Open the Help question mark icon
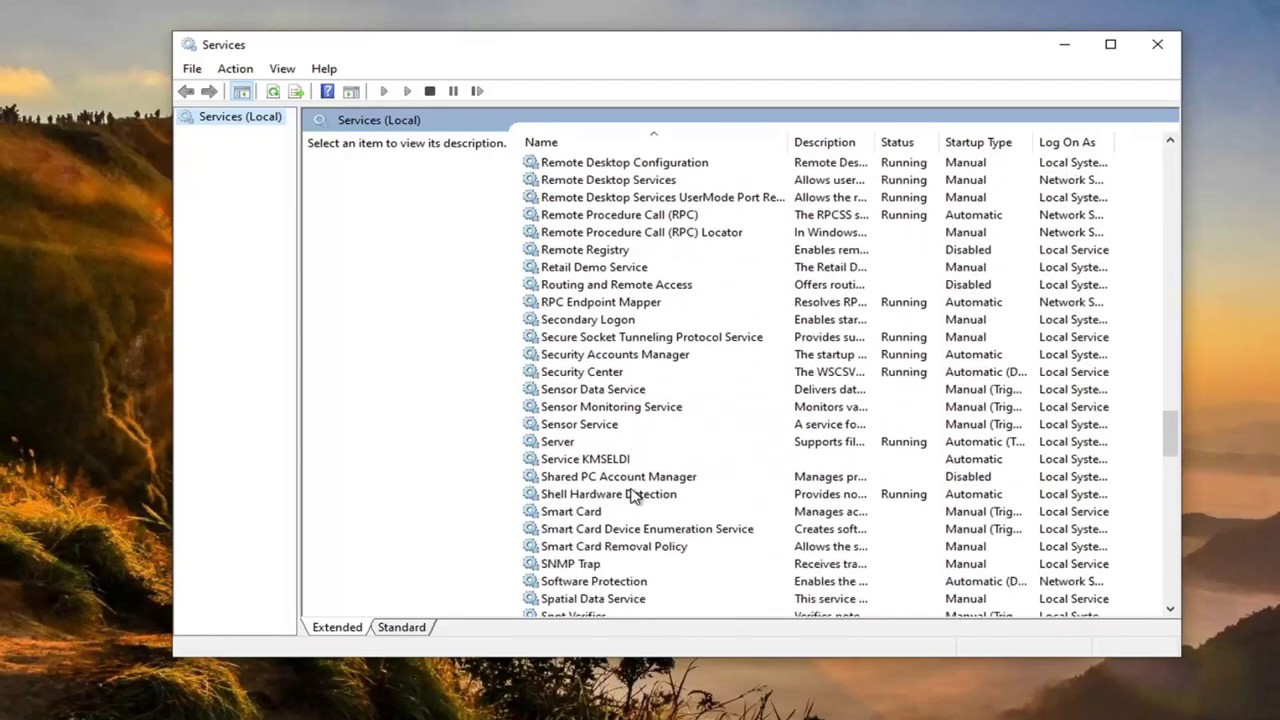This screenshot has height=720, width=1280. pyautogui.click(x=327, y=91)
